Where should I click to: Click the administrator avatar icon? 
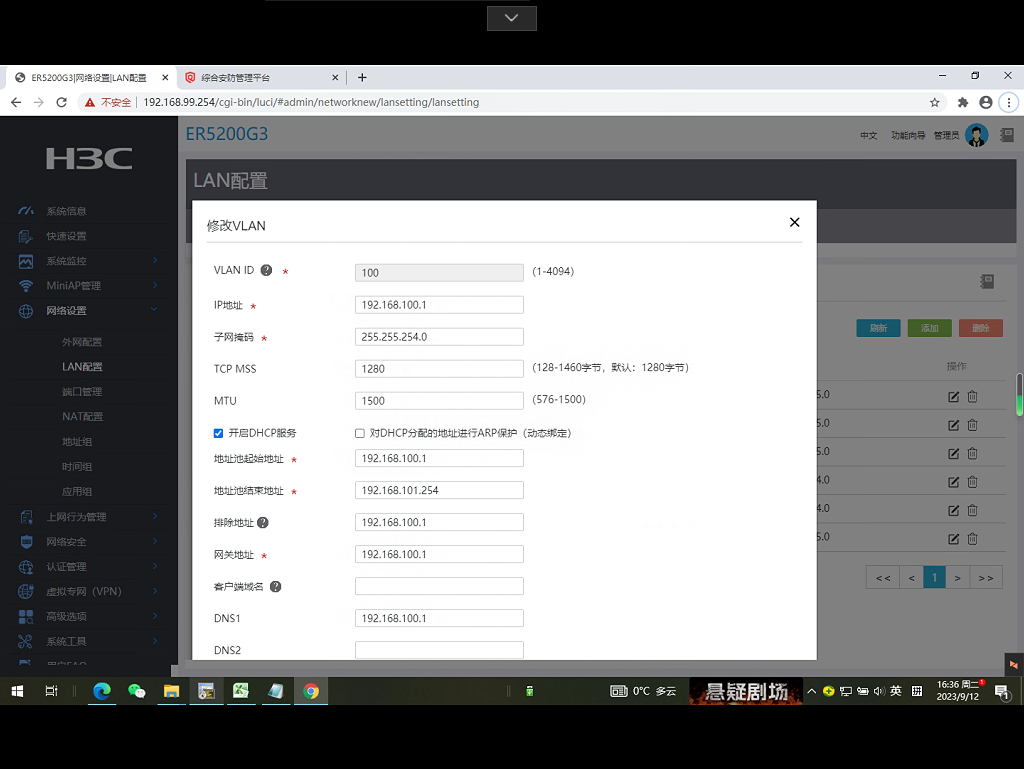point(977,135)
